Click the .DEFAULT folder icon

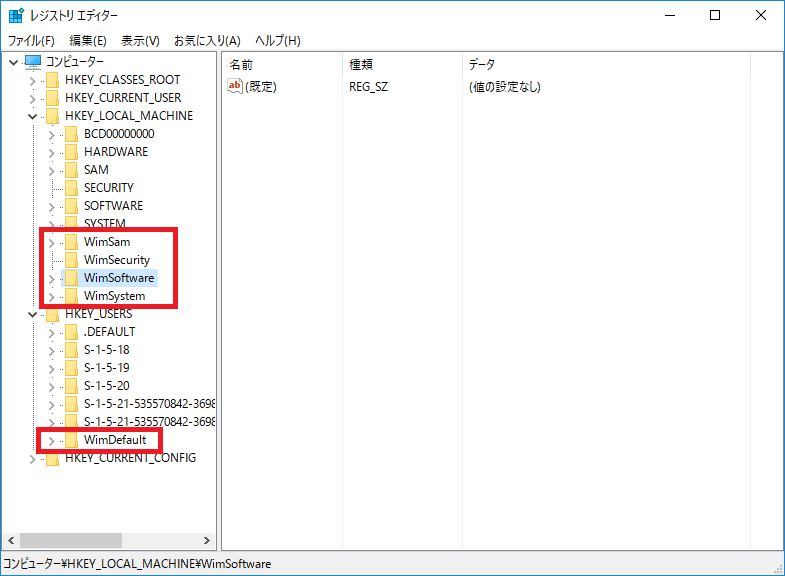tap(72, 332)
